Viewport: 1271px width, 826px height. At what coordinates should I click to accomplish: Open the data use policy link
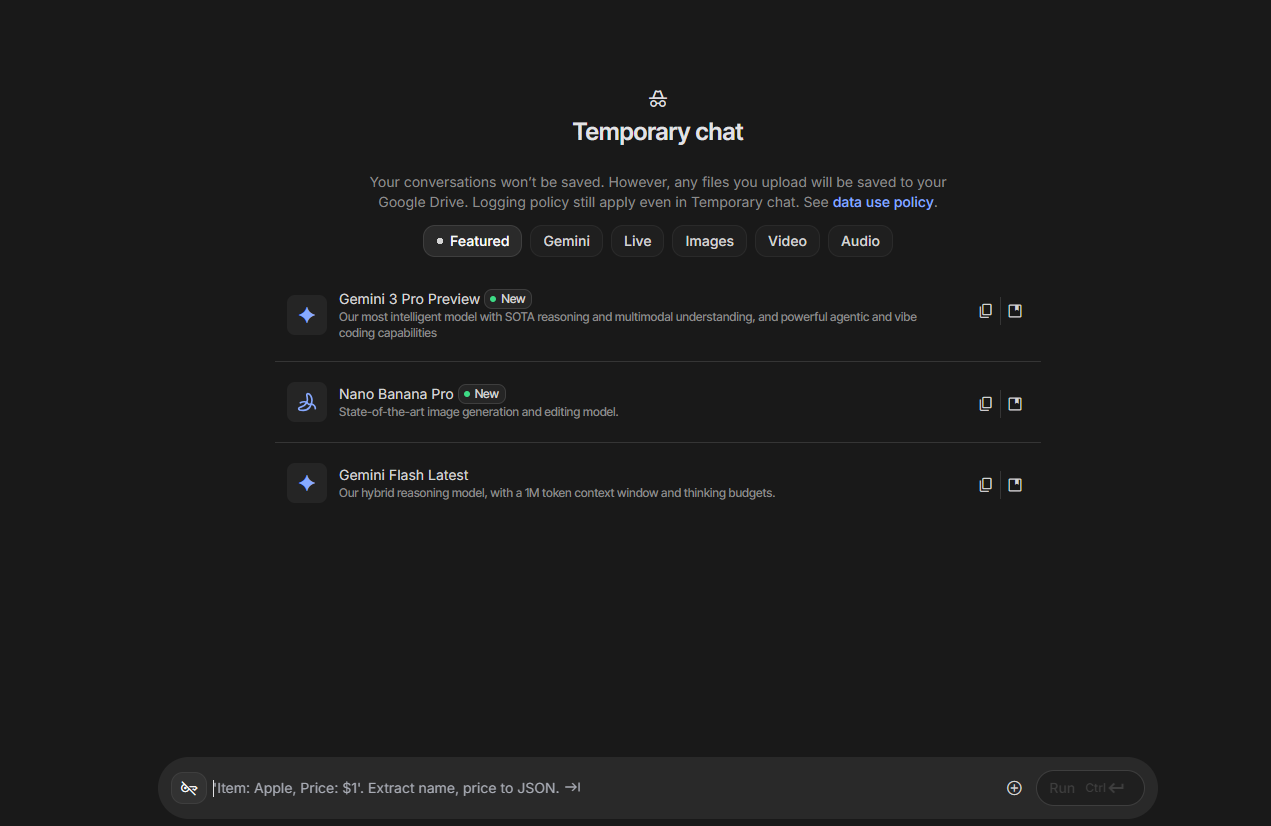[883, 202]
